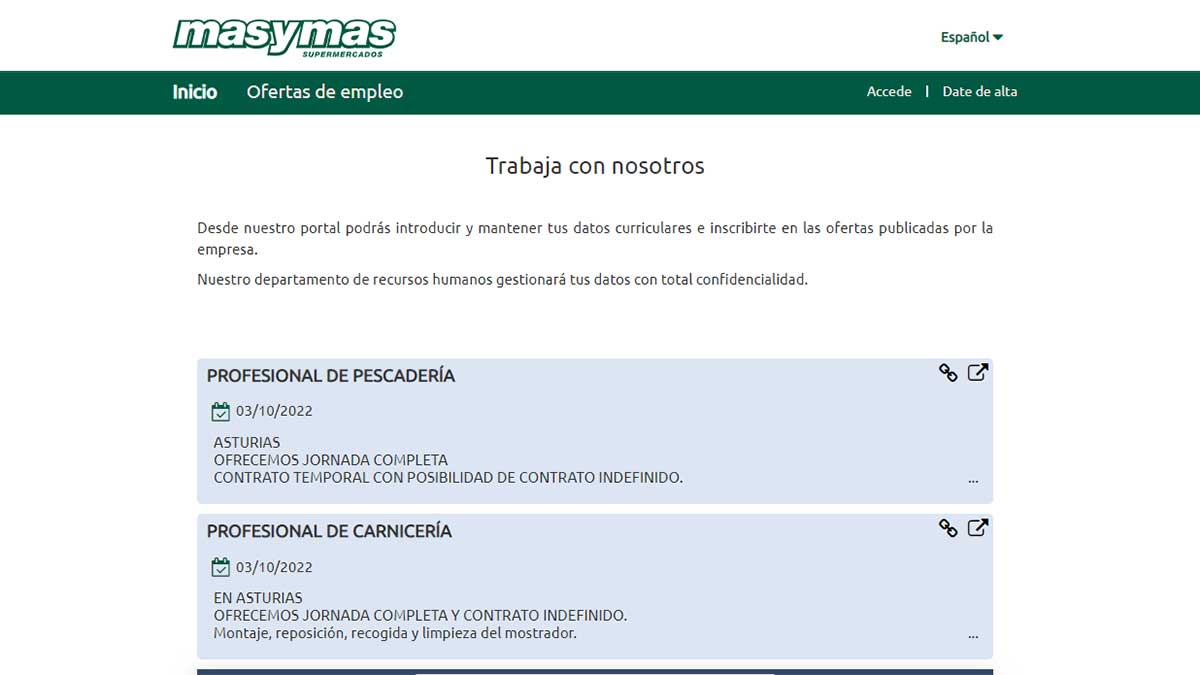Open the Profesional de Pescadería job title
This screenshot has height=675, width=1200.
tap(331, 376)
